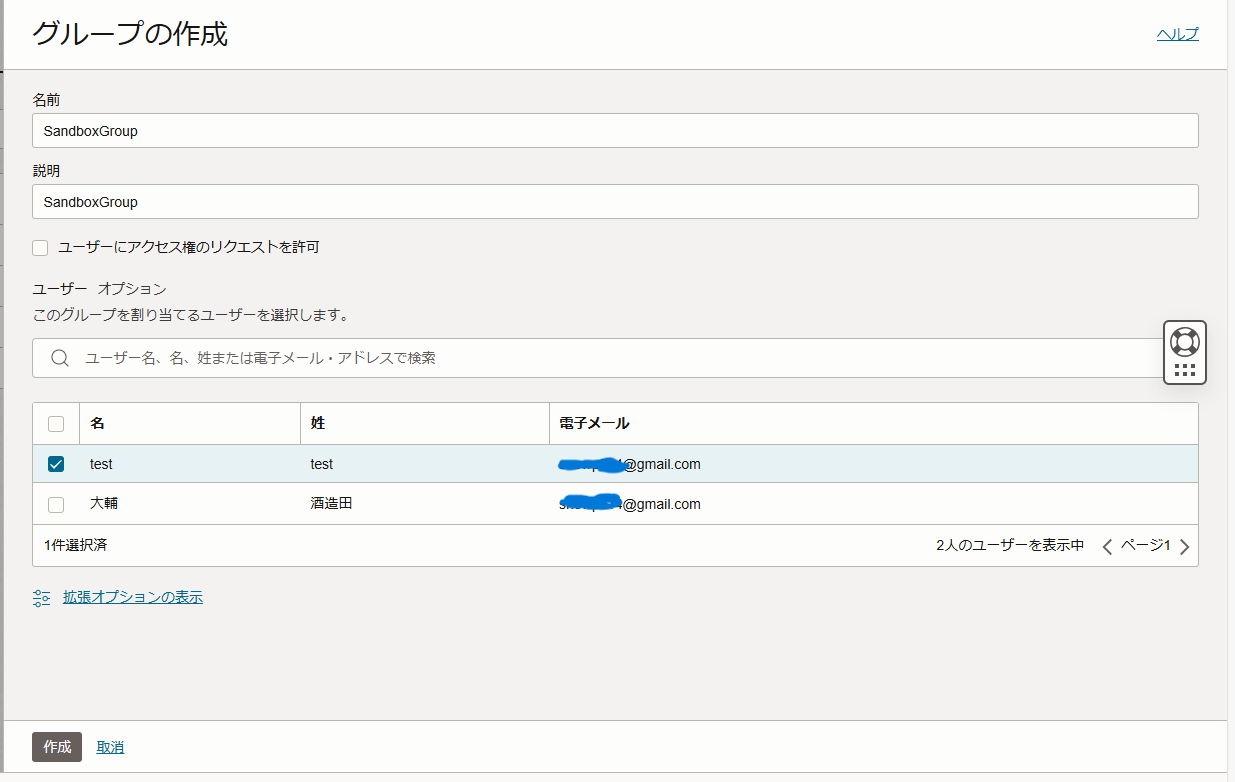Viewport: 1235px width, 782px height.
Task: Click the 作成 create button
Action: pyautogui.click(x=57, y=747)
